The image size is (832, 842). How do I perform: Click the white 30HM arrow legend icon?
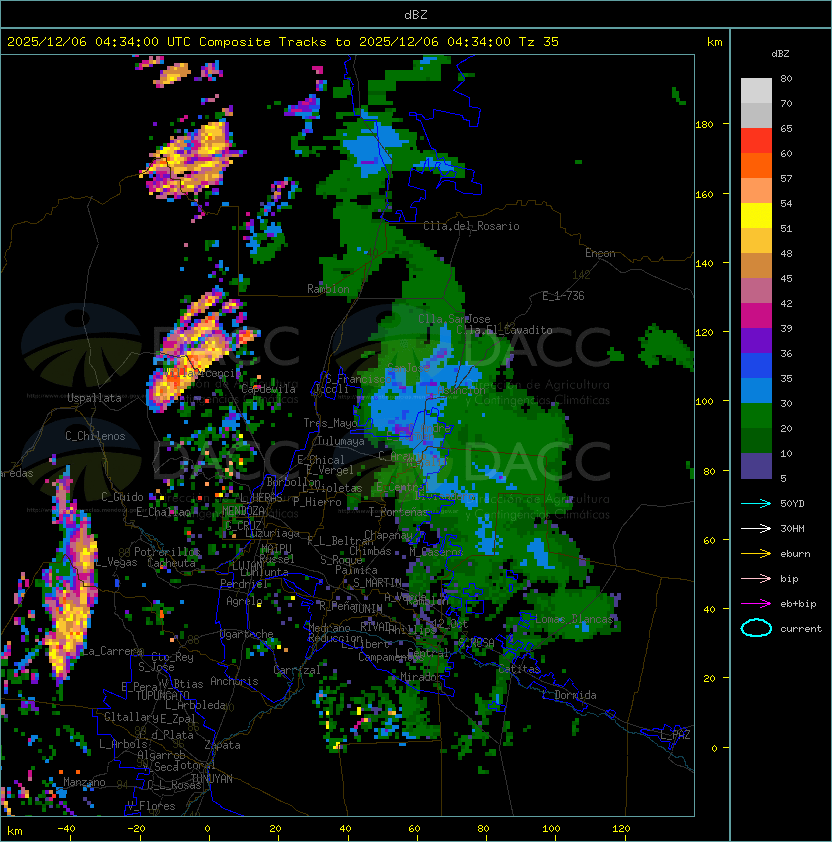click(756, 528)
